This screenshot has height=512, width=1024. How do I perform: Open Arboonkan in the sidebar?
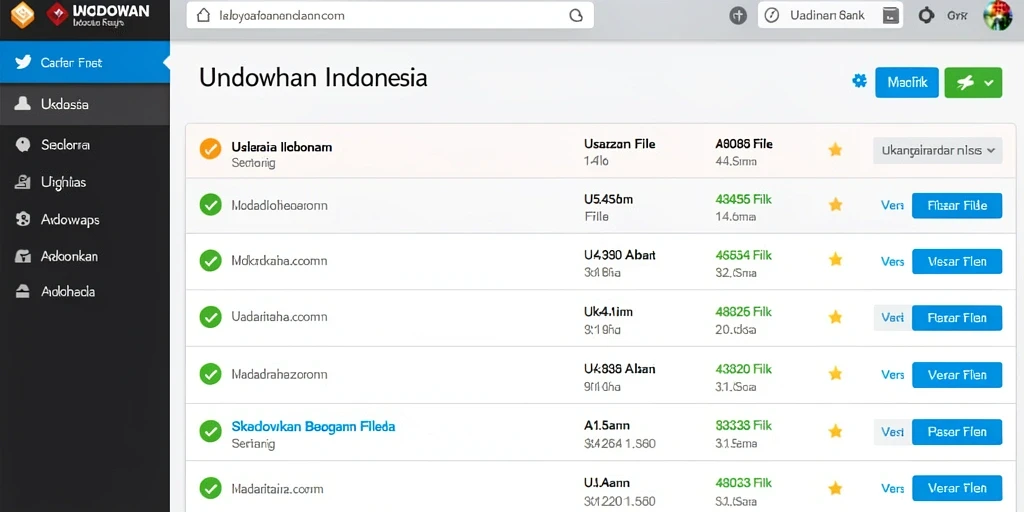point(85,256)
